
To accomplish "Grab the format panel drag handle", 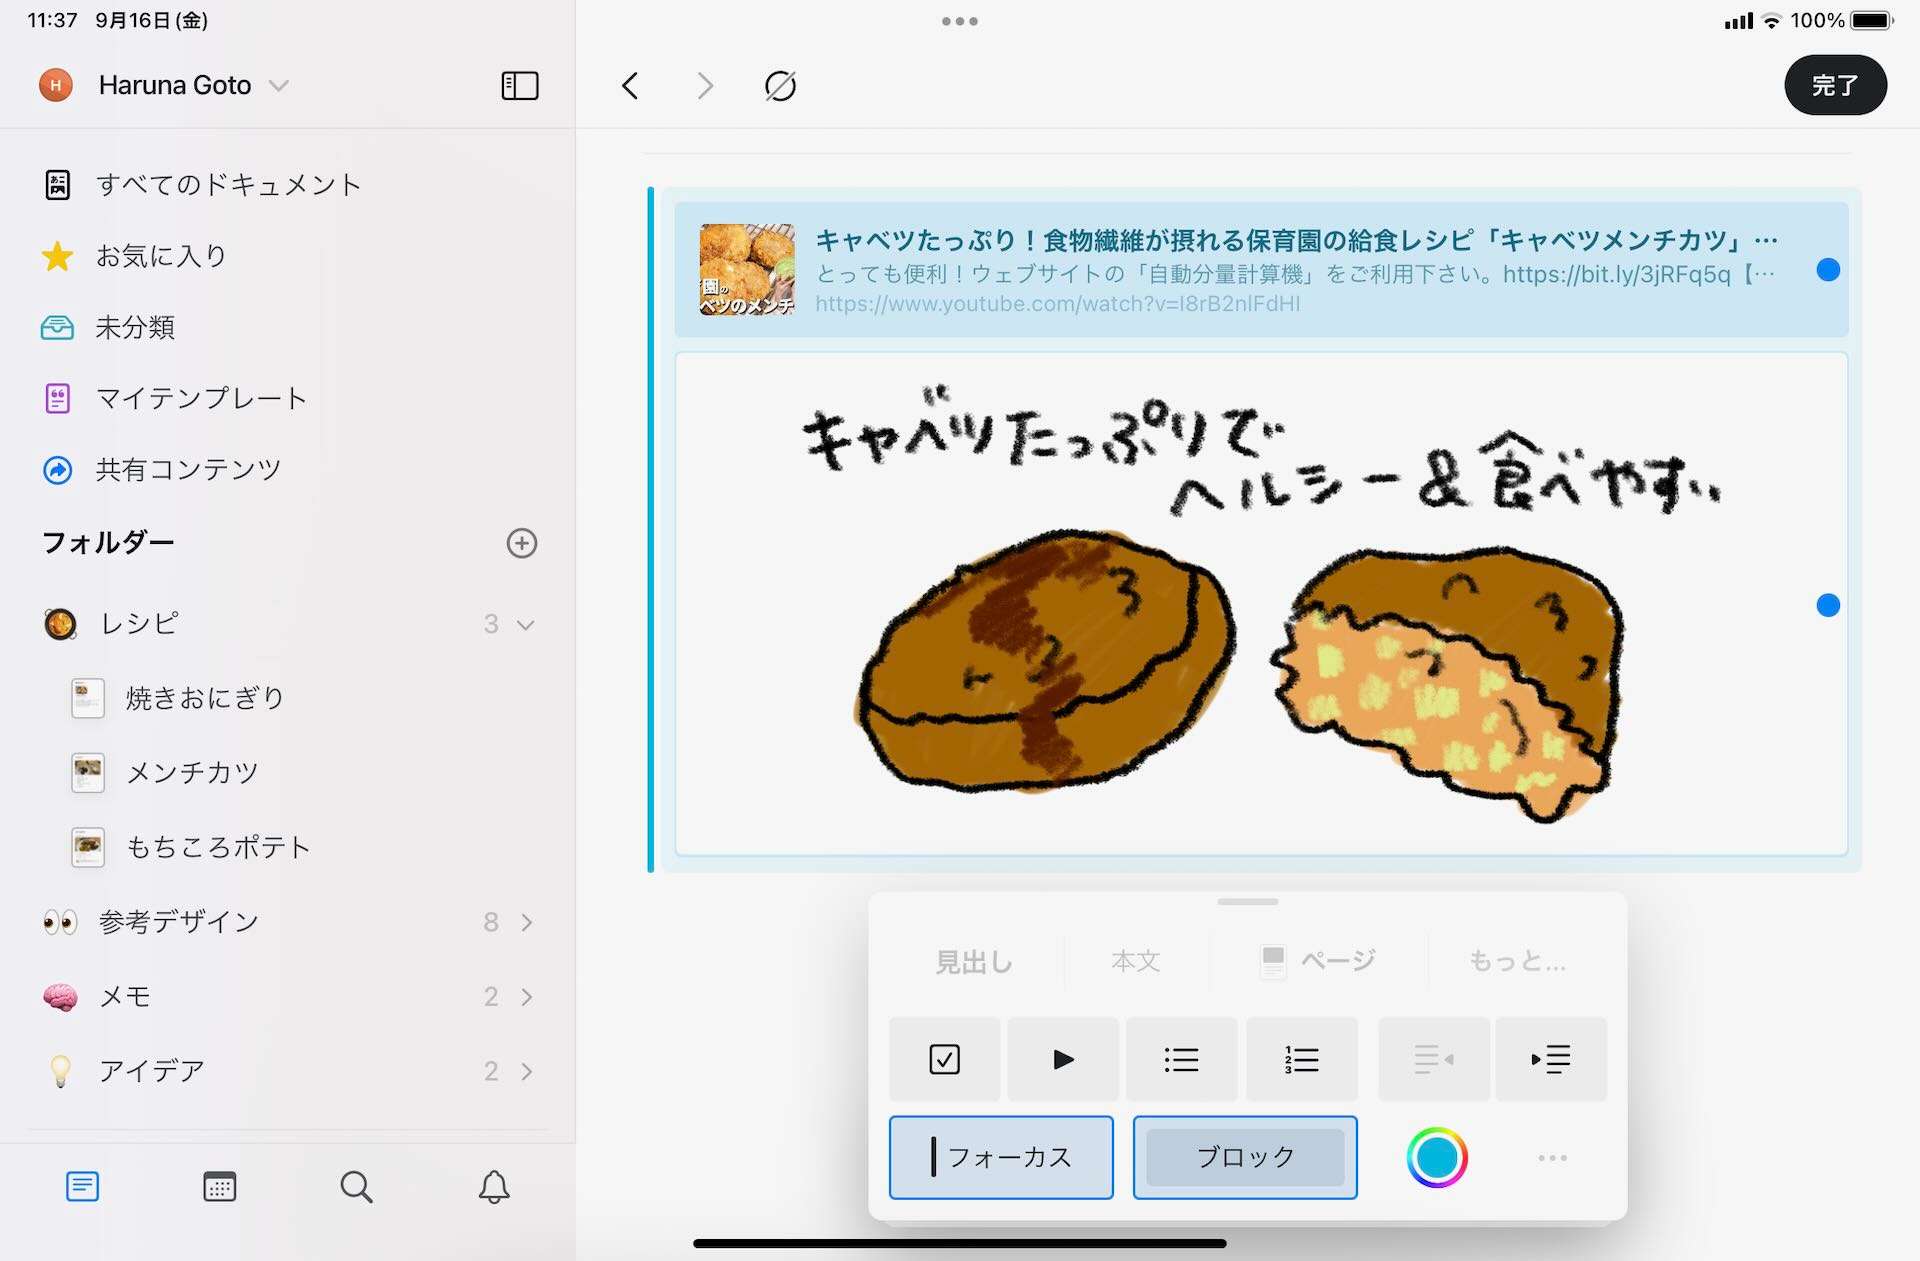I will click(1248, 902).
